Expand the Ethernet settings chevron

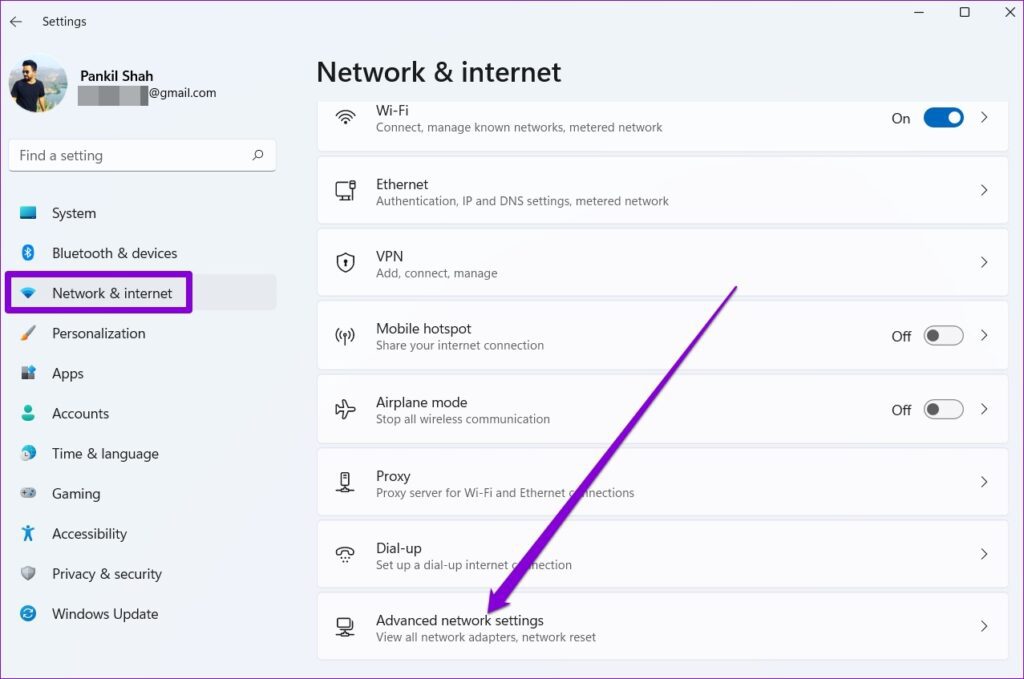[x=984, y=192]
